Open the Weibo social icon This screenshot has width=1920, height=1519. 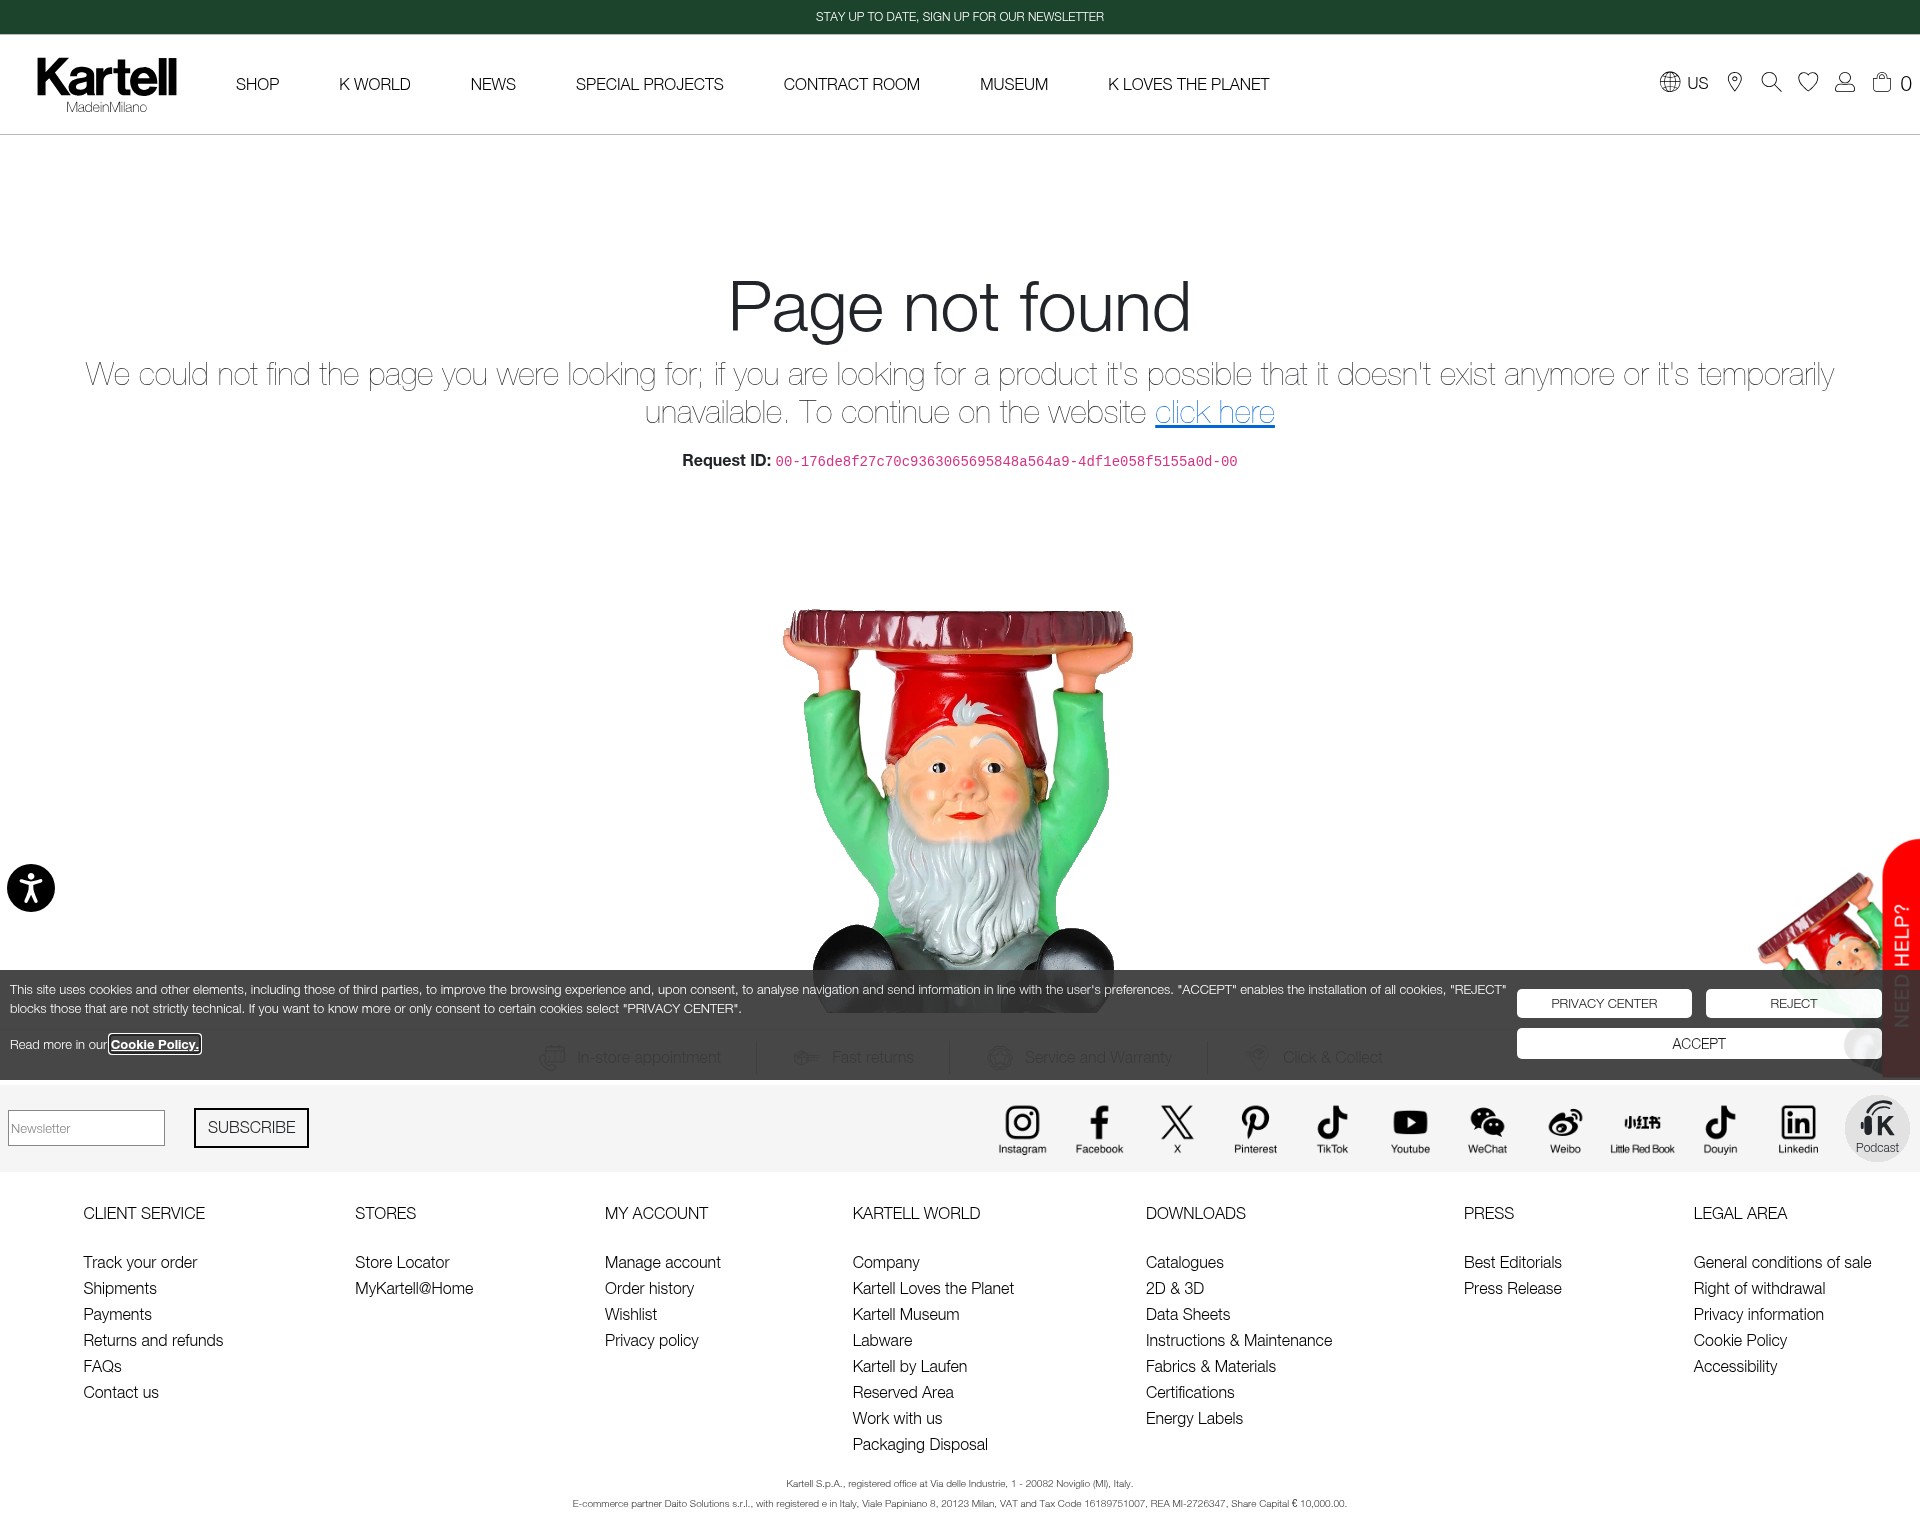point(1565,1129)
